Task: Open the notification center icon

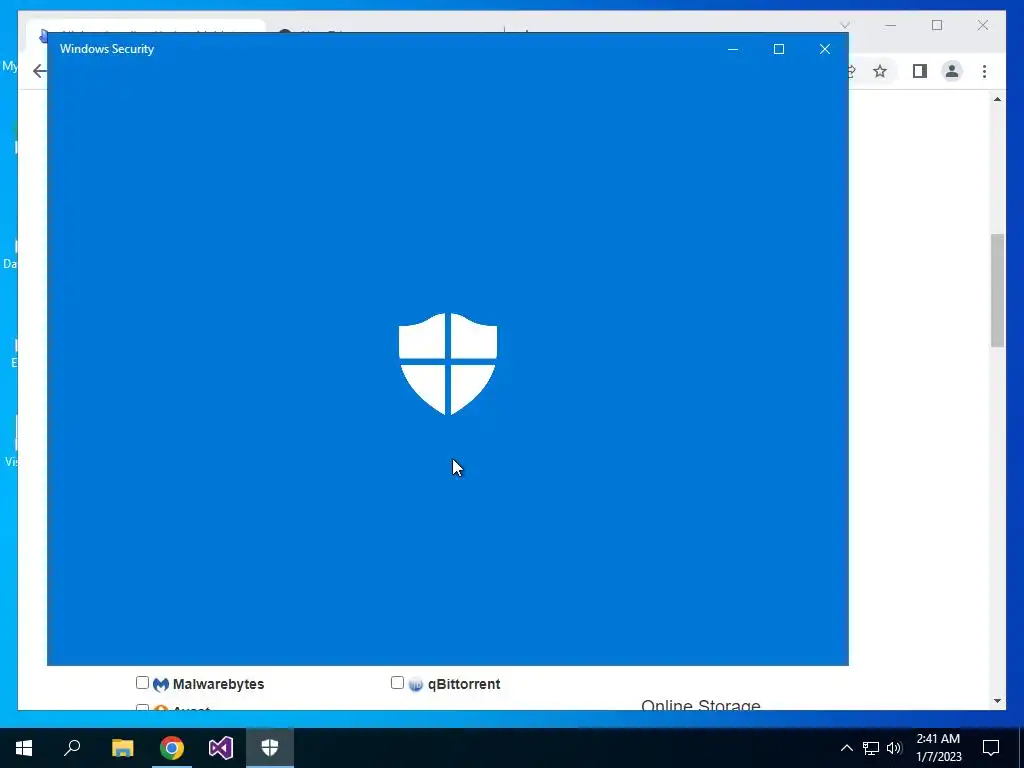Action: (x=991, y=748)
